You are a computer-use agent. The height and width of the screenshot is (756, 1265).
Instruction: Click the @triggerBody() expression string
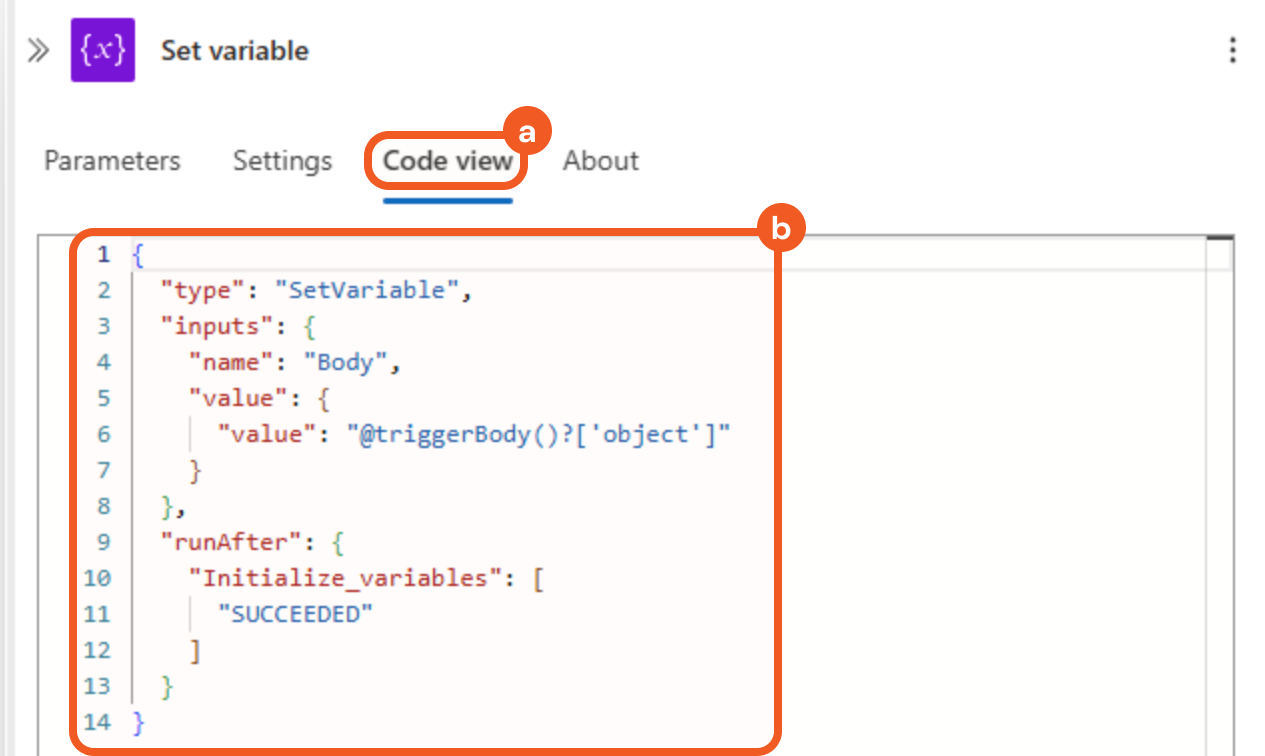(538, 434)
